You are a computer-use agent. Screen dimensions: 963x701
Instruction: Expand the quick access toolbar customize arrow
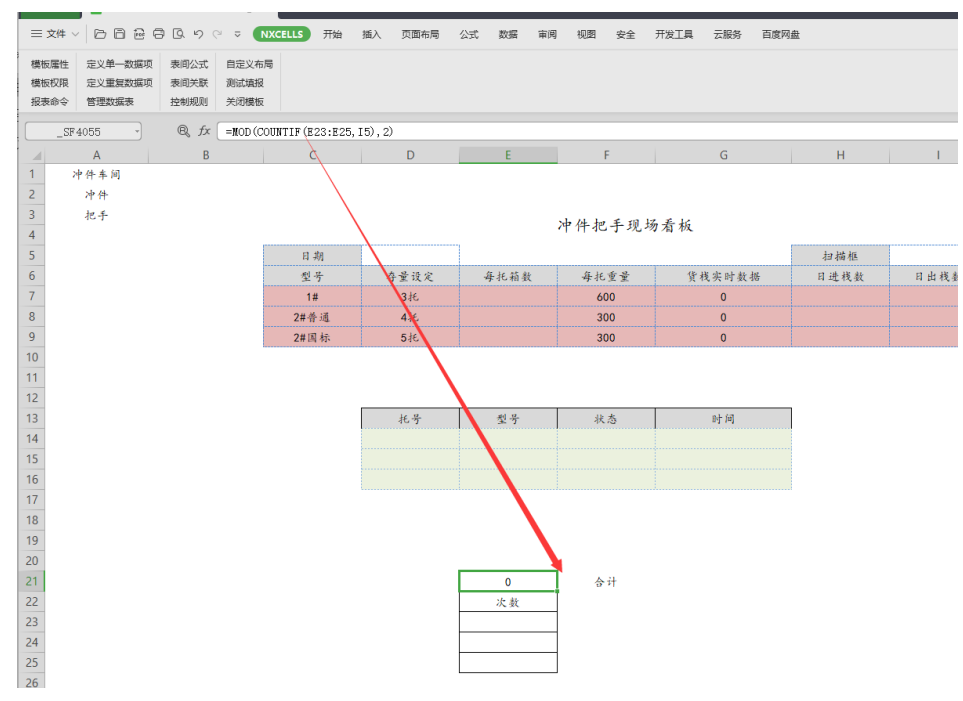[x=237, y=34]
